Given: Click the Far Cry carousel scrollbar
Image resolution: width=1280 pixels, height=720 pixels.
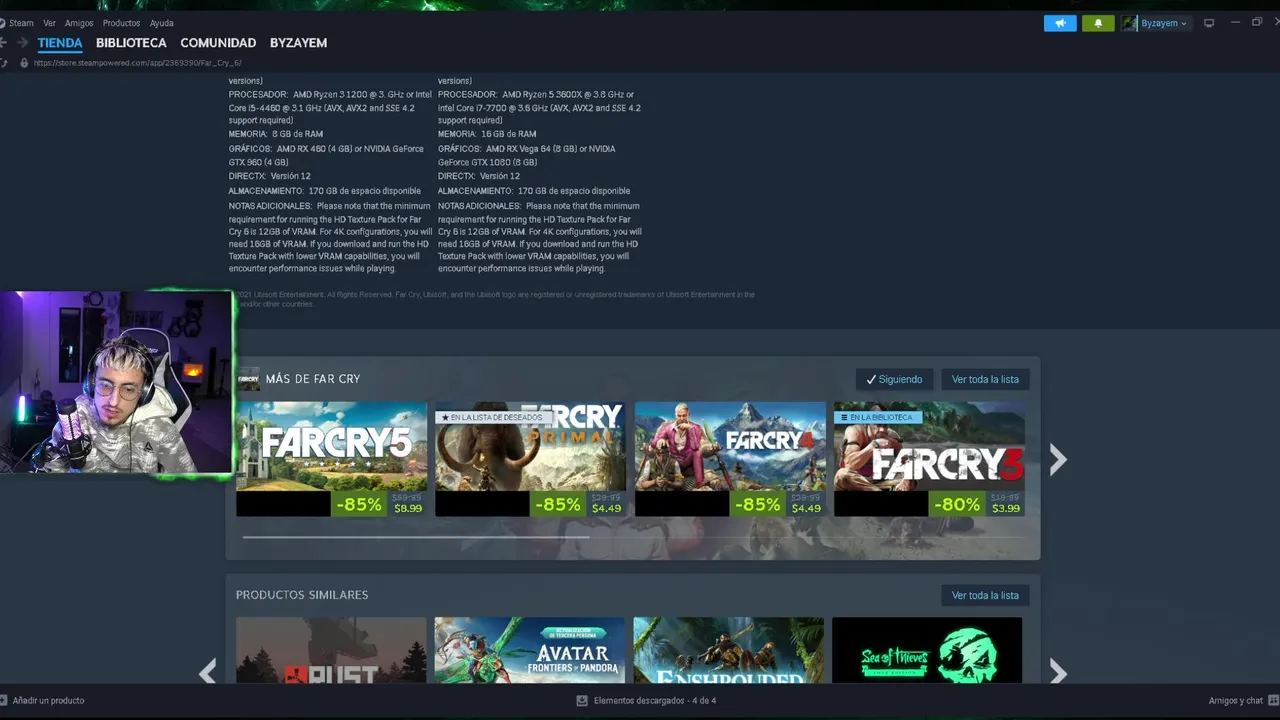Looking at the screenshot, I should click(416, 537).
